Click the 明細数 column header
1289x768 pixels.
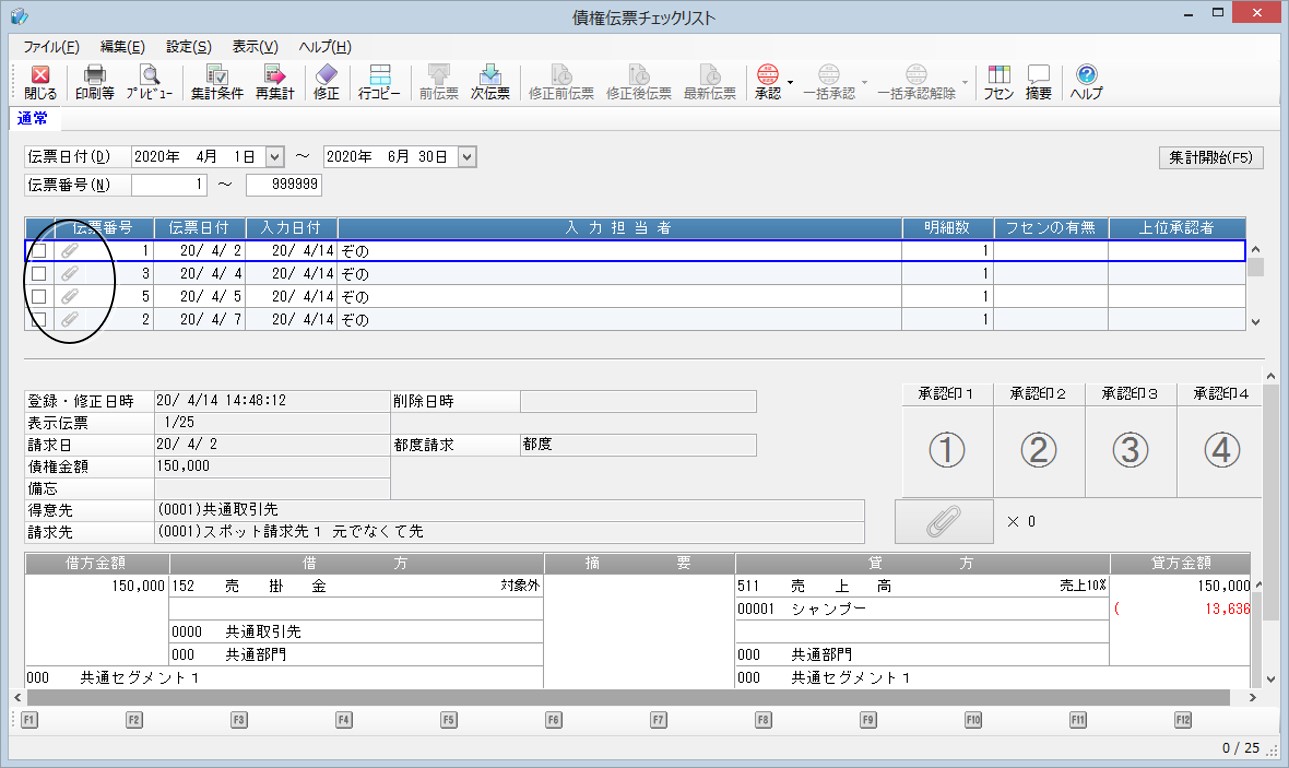(x=947, y=228)
